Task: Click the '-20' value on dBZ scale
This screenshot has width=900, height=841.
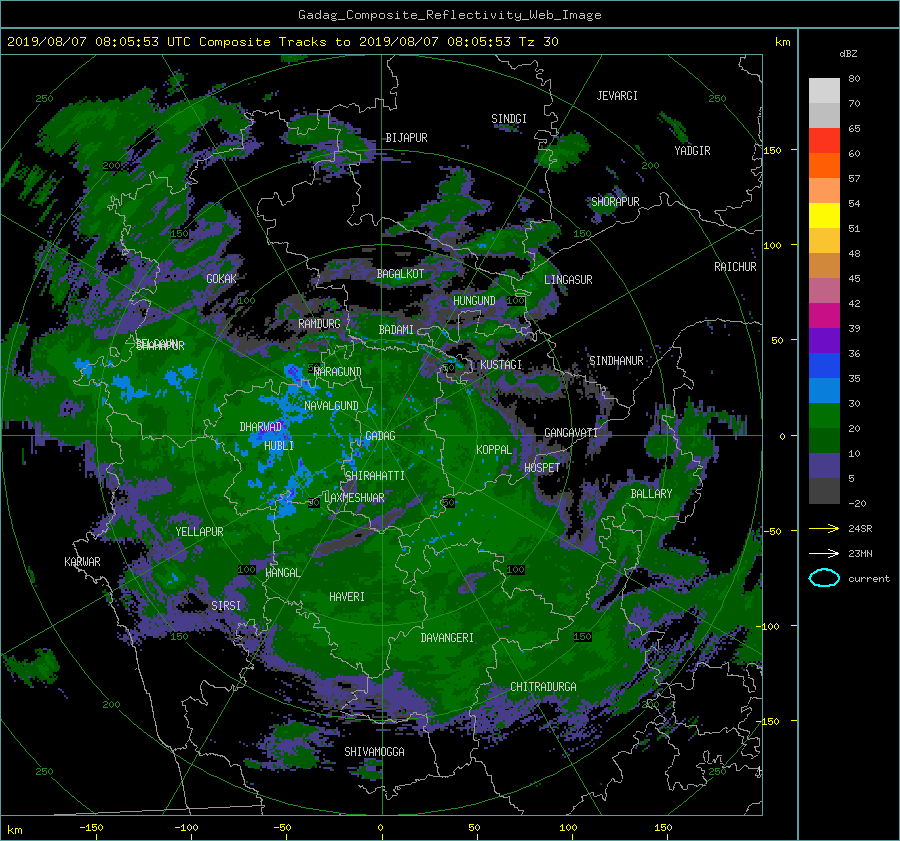Action: [x=857, y=503]
